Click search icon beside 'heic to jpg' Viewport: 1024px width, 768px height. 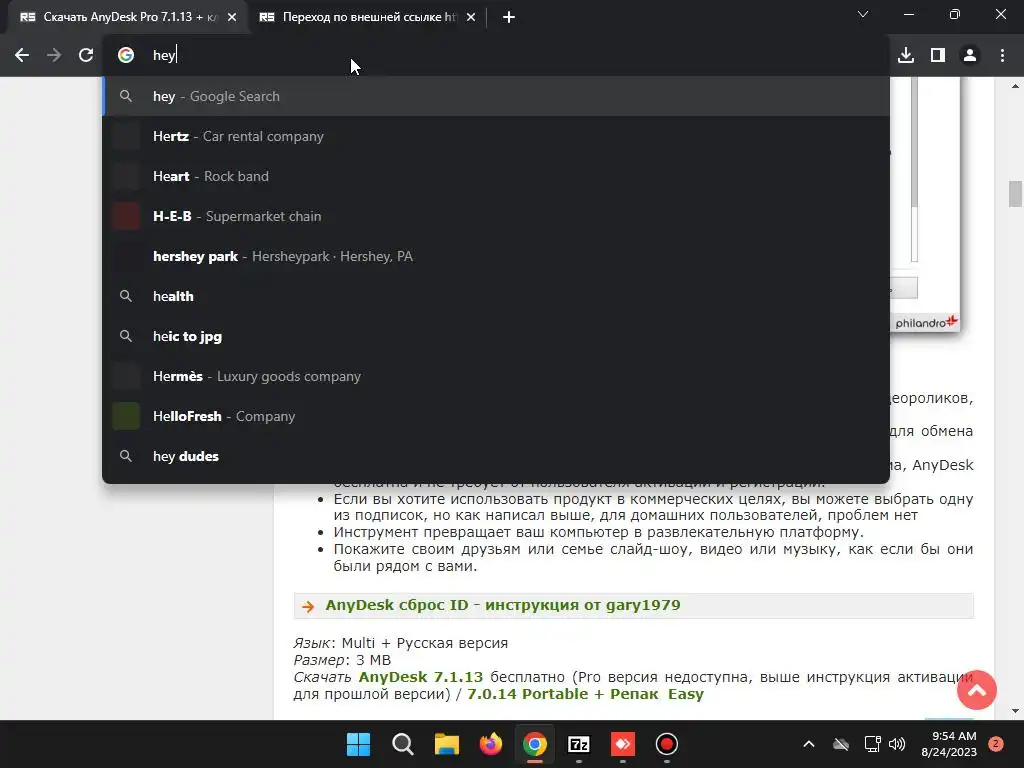coord(126,336)
